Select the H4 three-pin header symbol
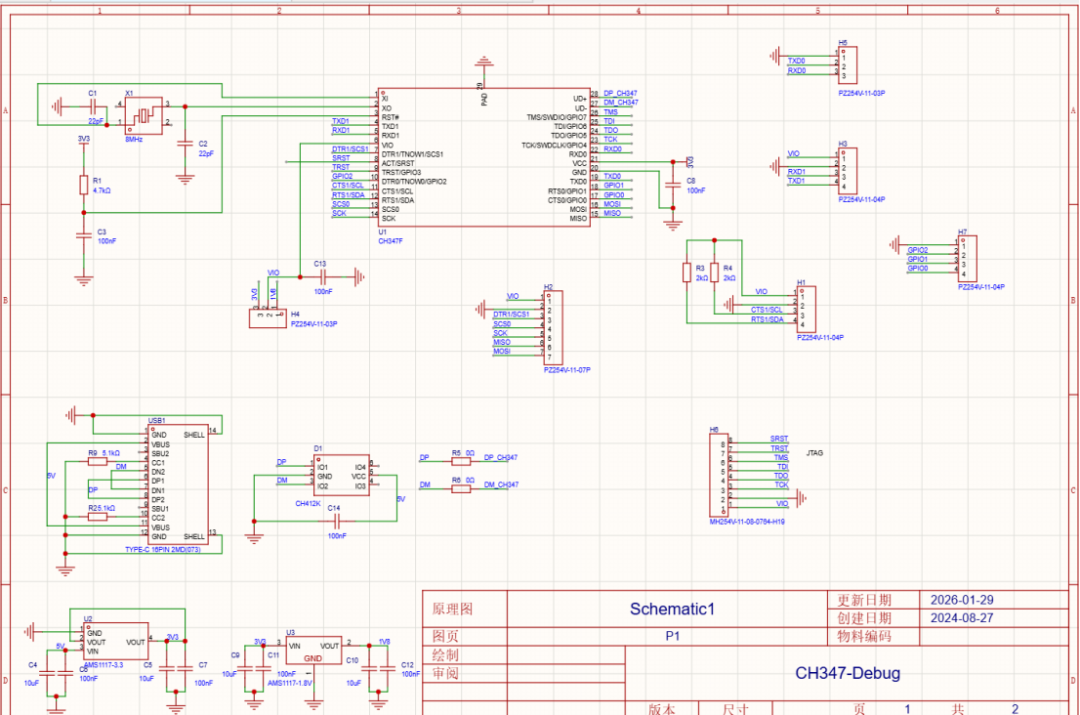Image resolution: width=1080 pixels, height=715 pixels. pyautogui.click(x=268, y=318)
